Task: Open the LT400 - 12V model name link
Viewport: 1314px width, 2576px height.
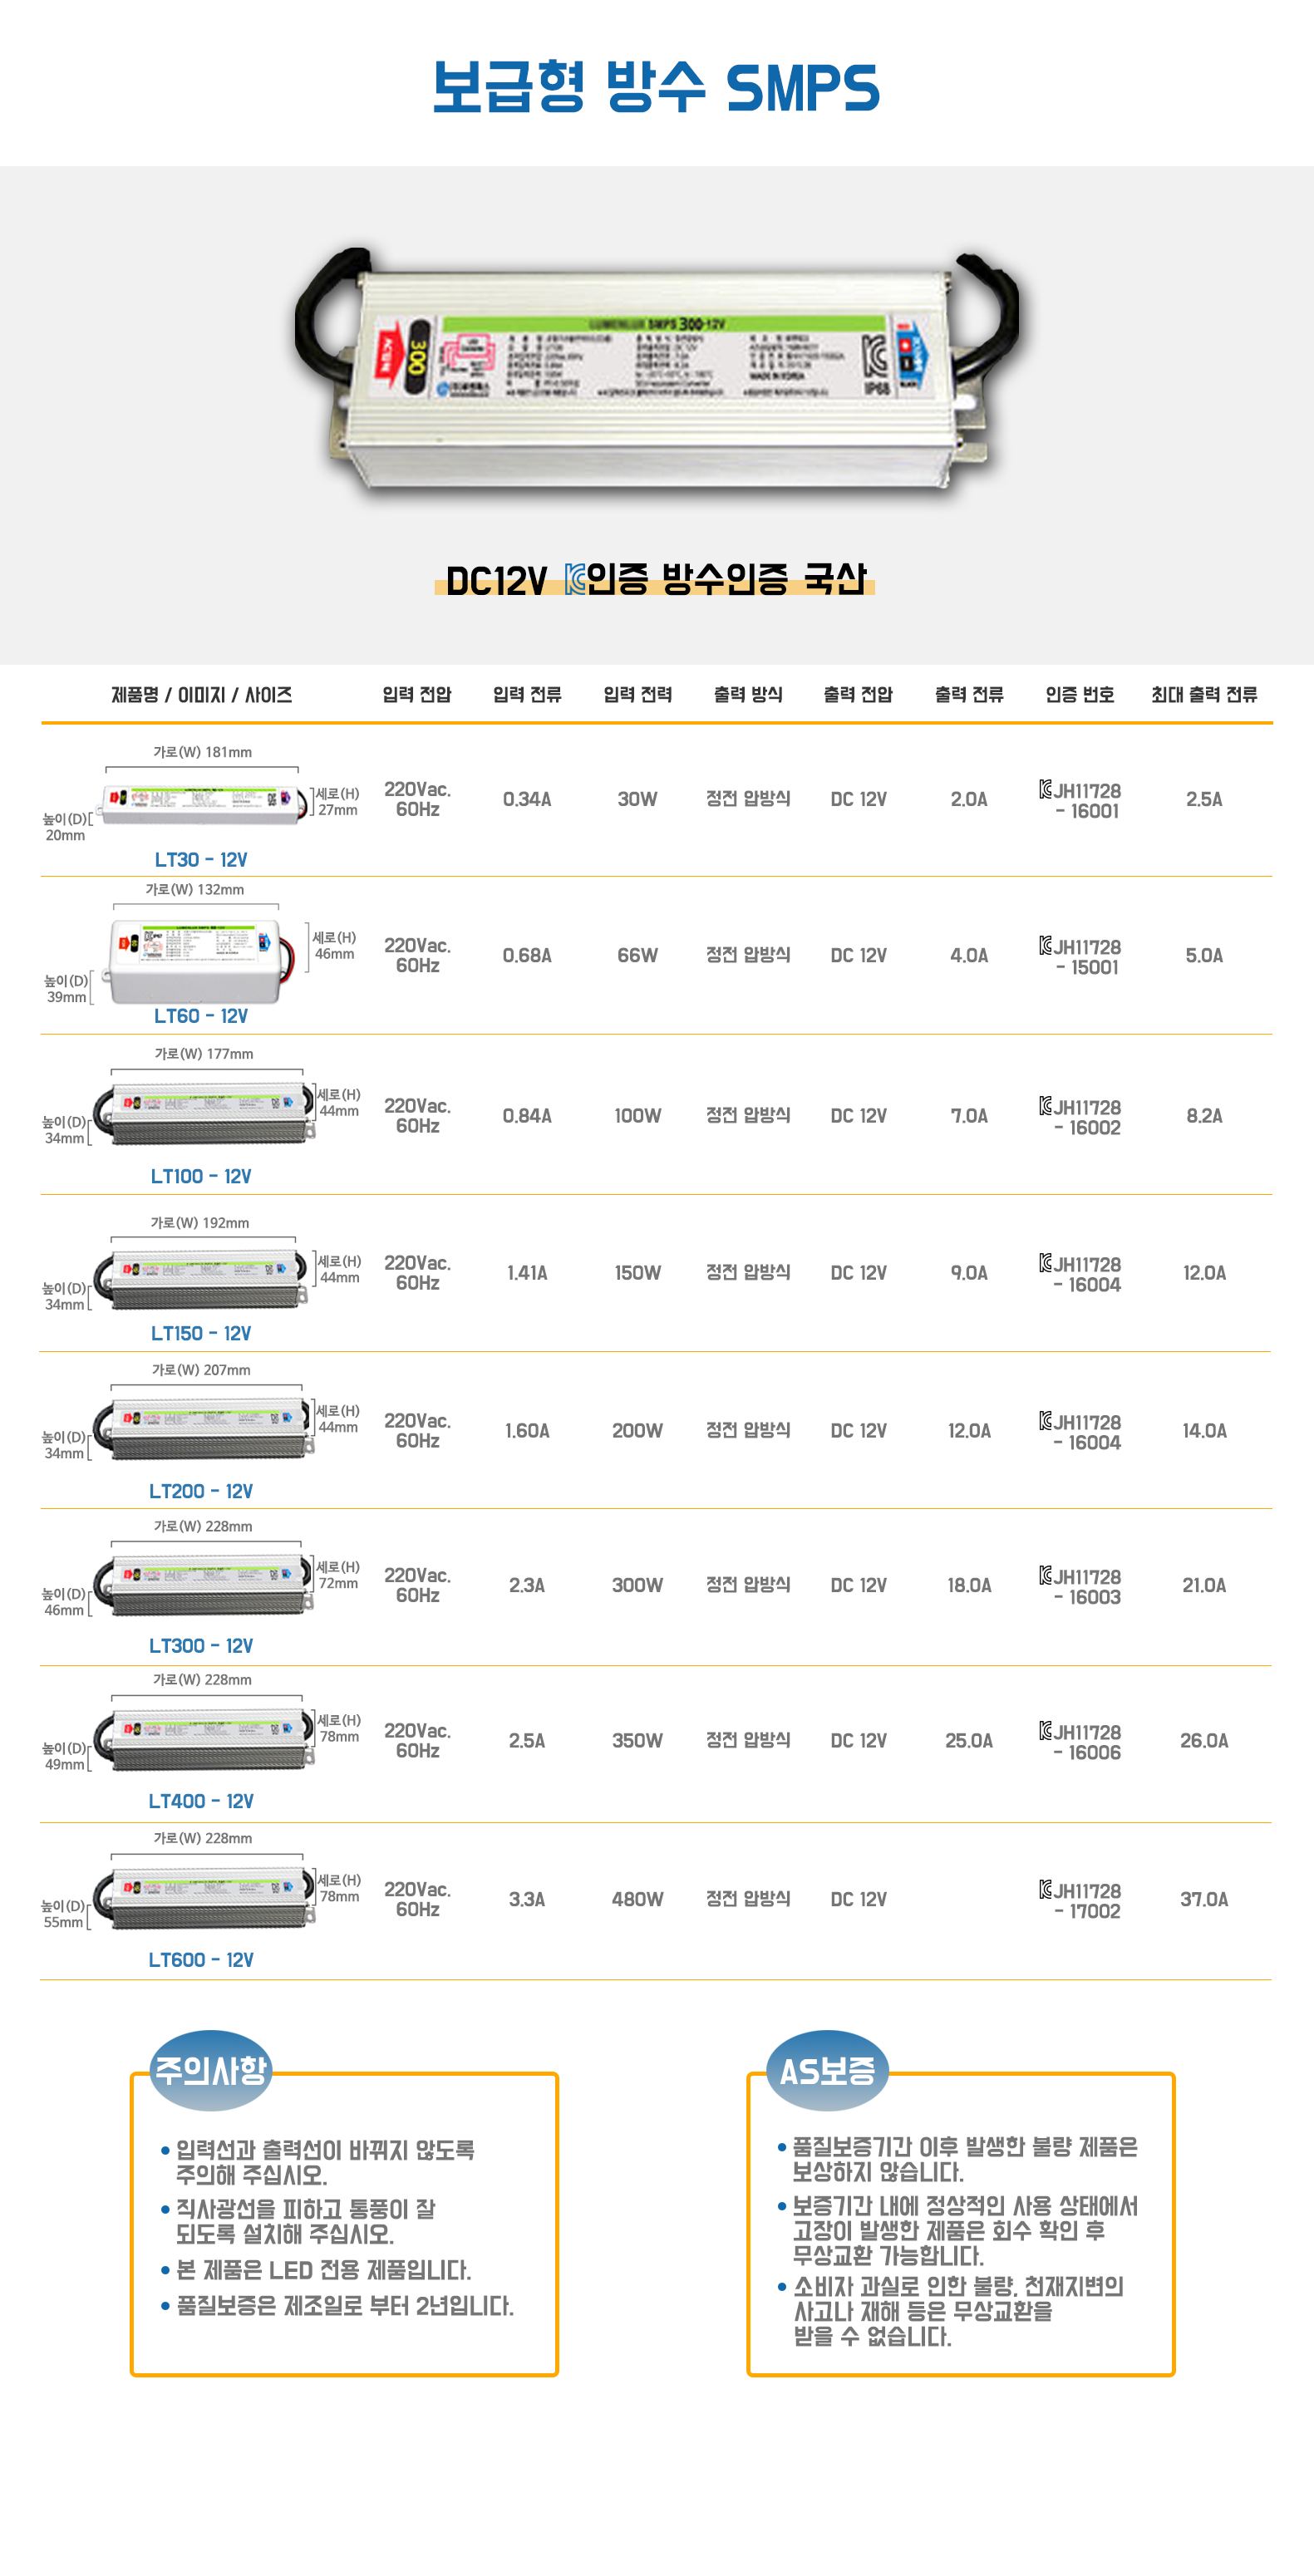Action: pos(201,1801)
